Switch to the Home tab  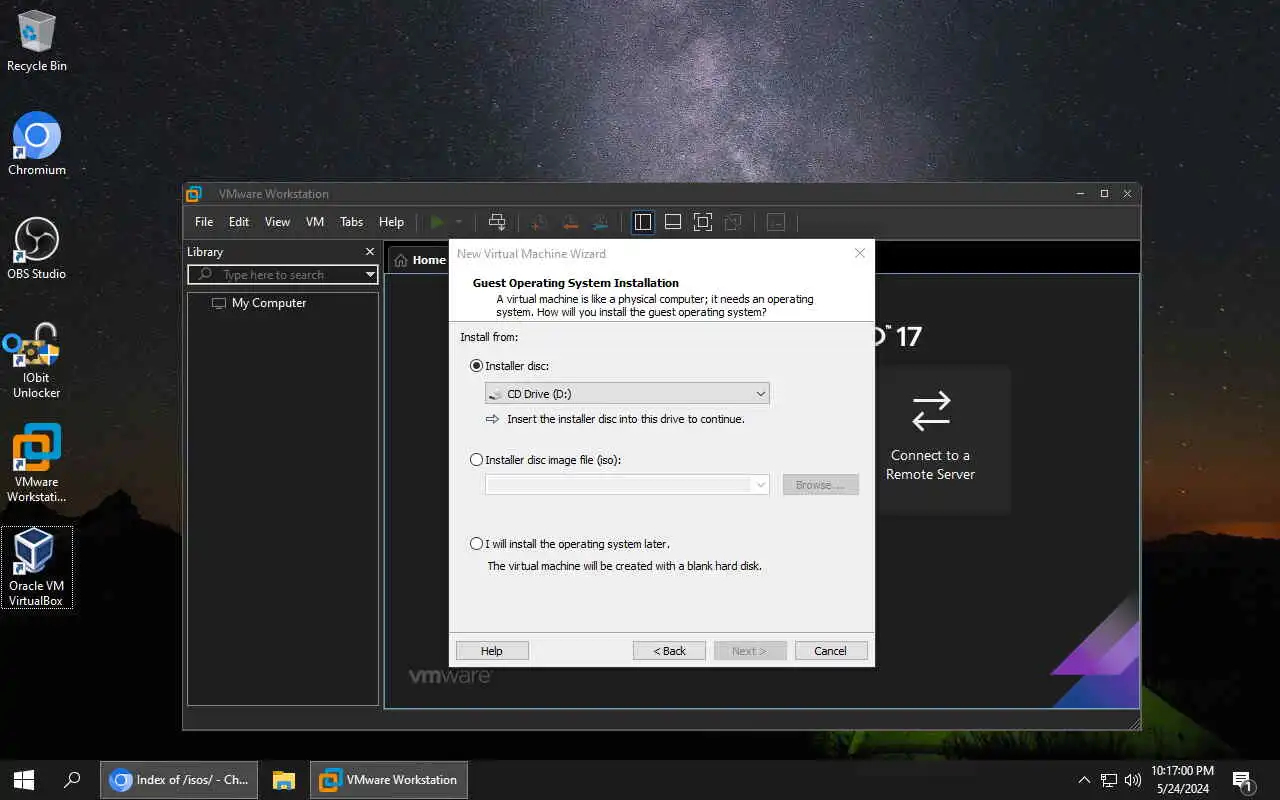[x=418, y=260]
